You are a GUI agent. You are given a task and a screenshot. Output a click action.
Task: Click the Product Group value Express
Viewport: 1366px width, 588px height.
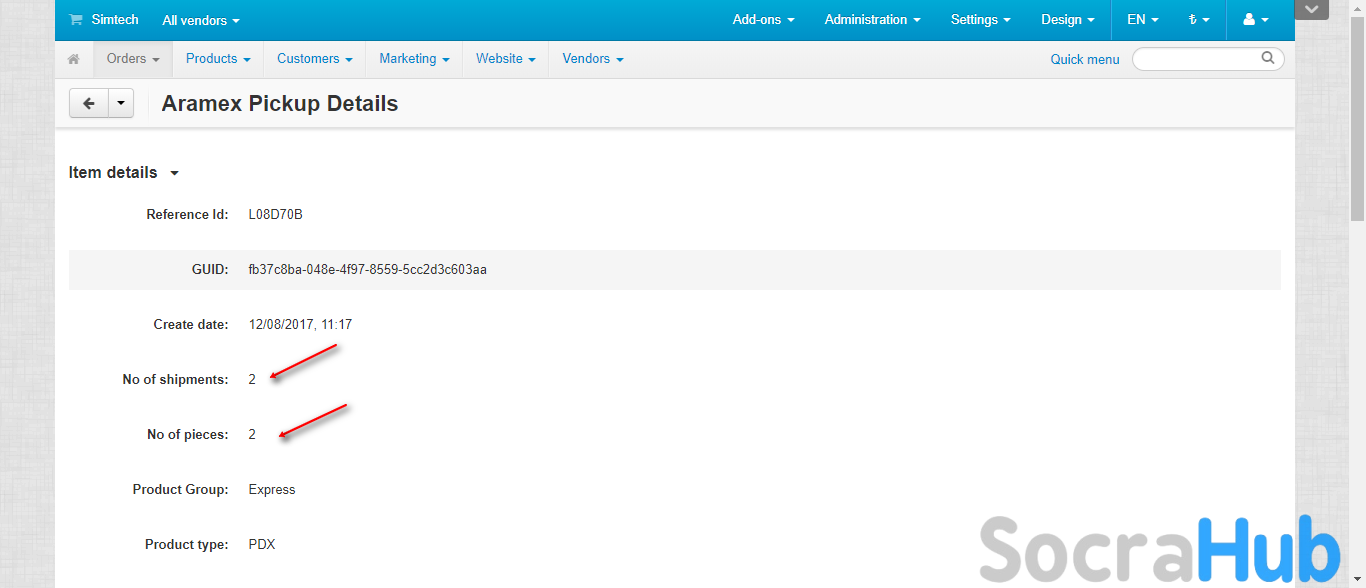(272, 489)
